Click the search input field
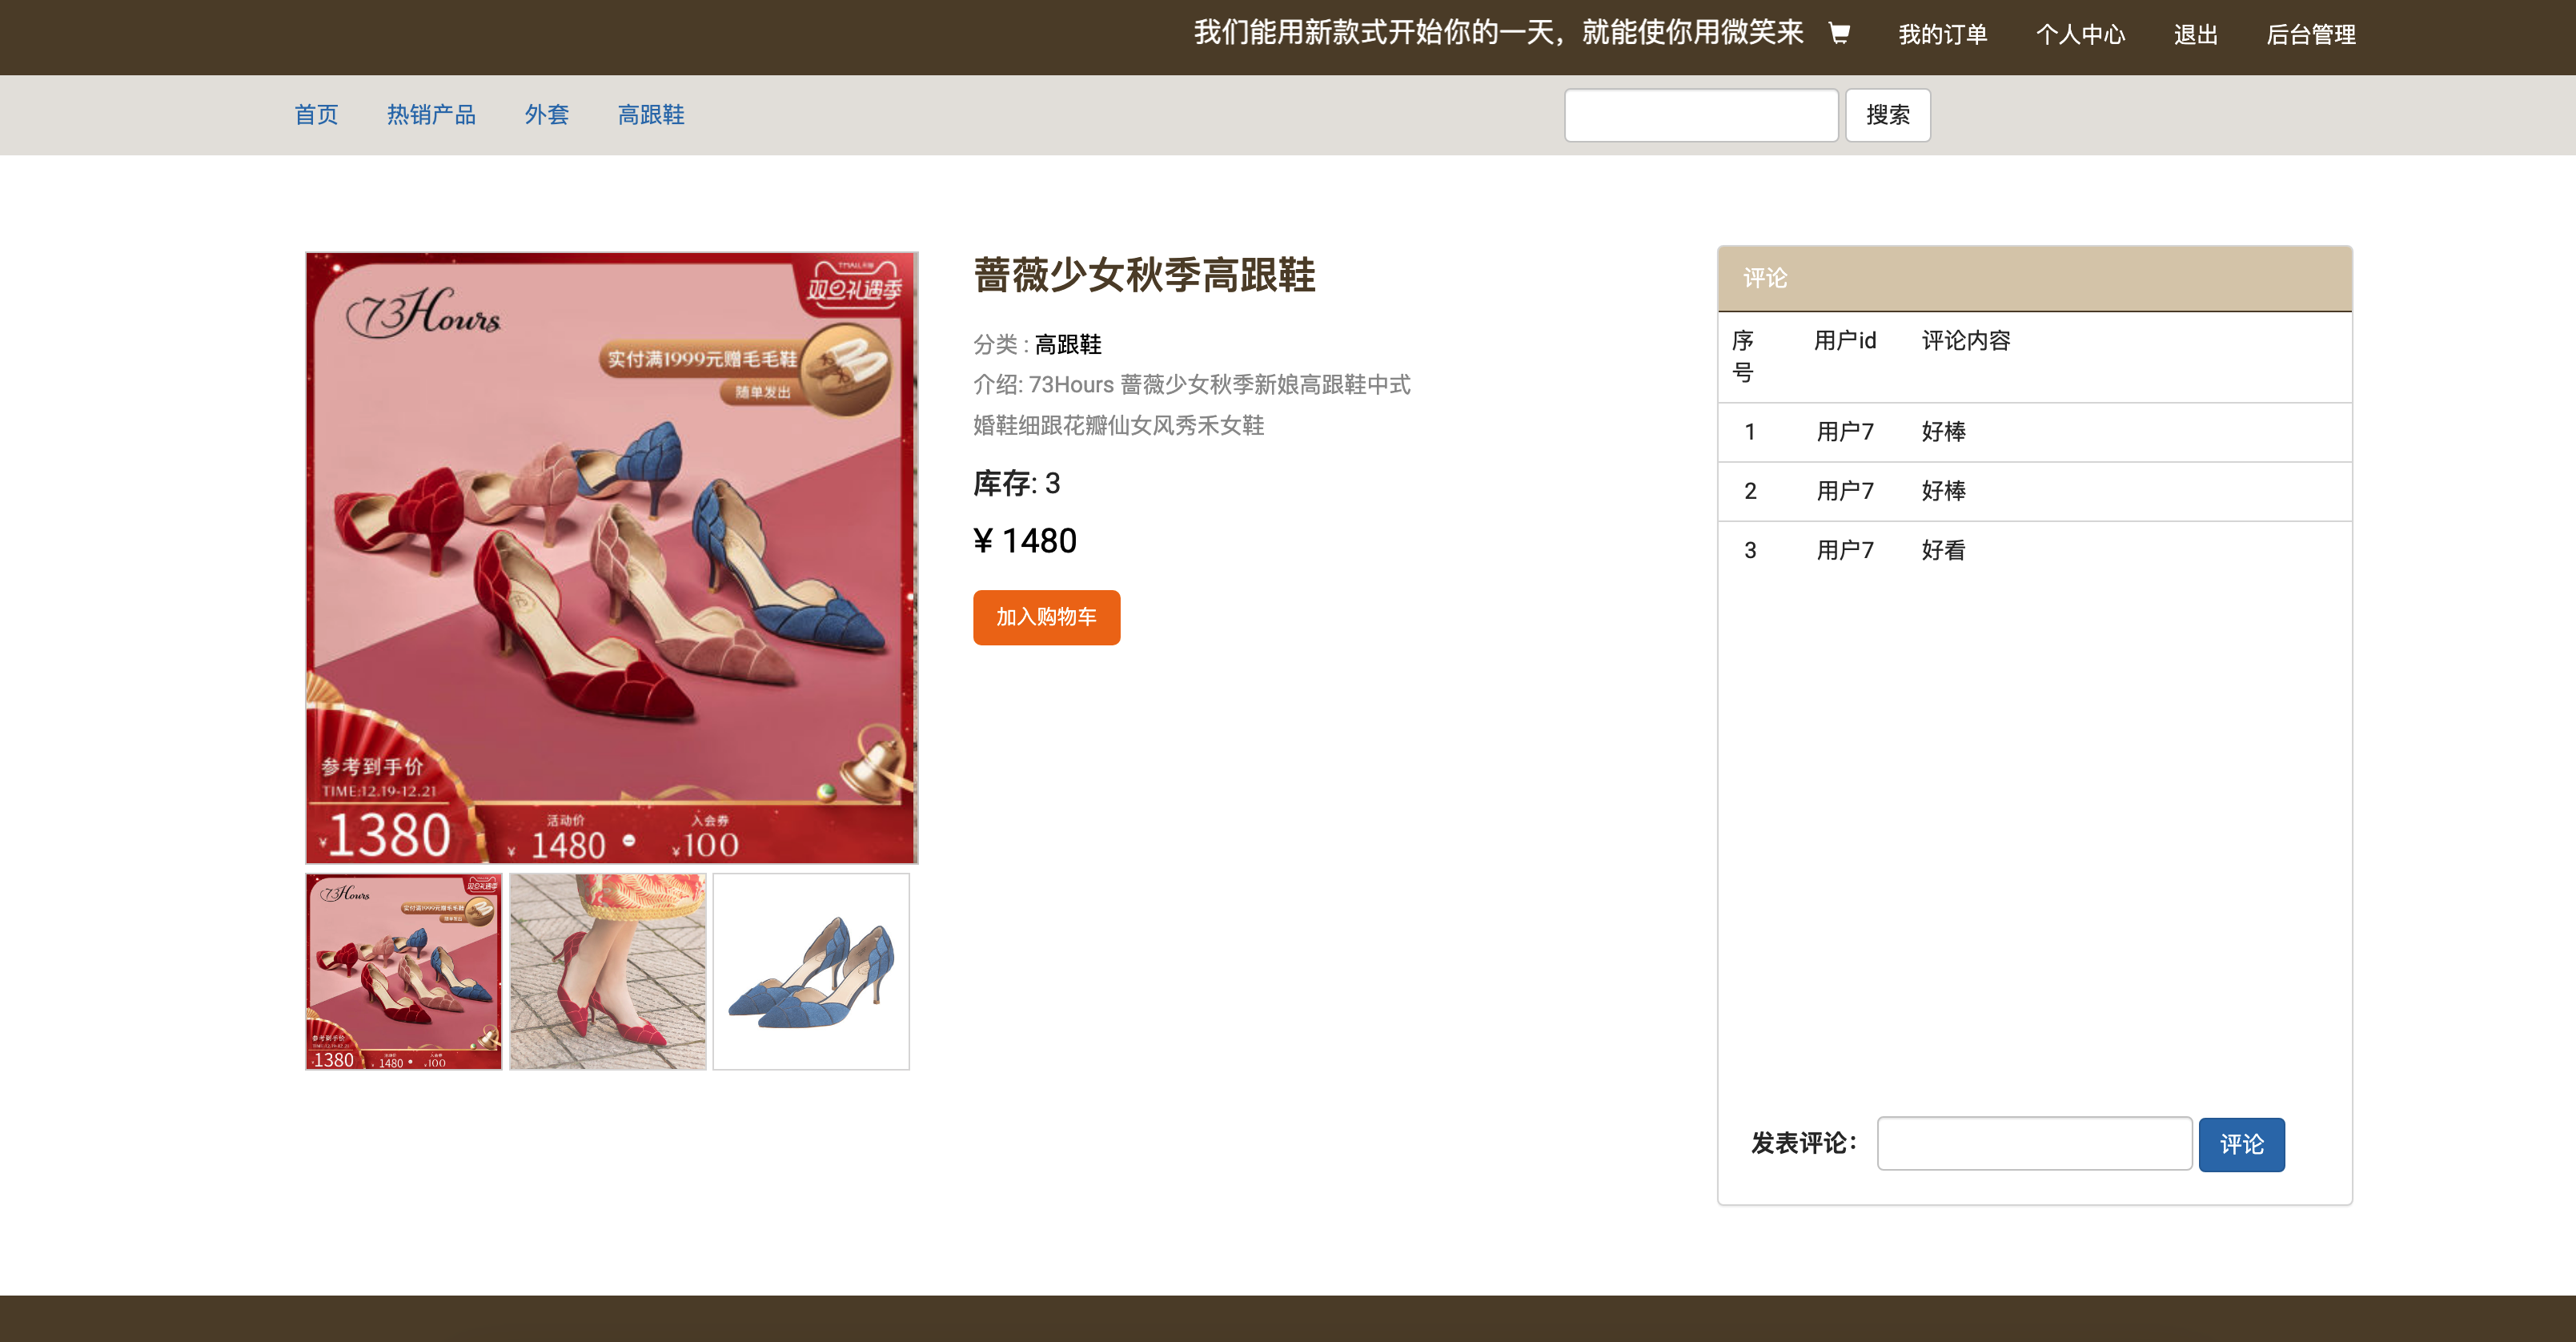2576x1342 pixels. tap(1702, 114)
